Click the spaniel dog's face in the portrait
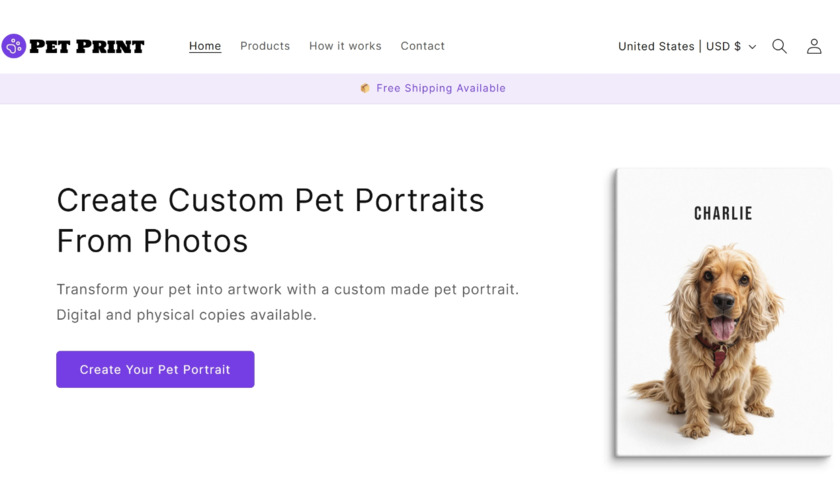Viewport: 840px width, 503px height. [722, 300]
